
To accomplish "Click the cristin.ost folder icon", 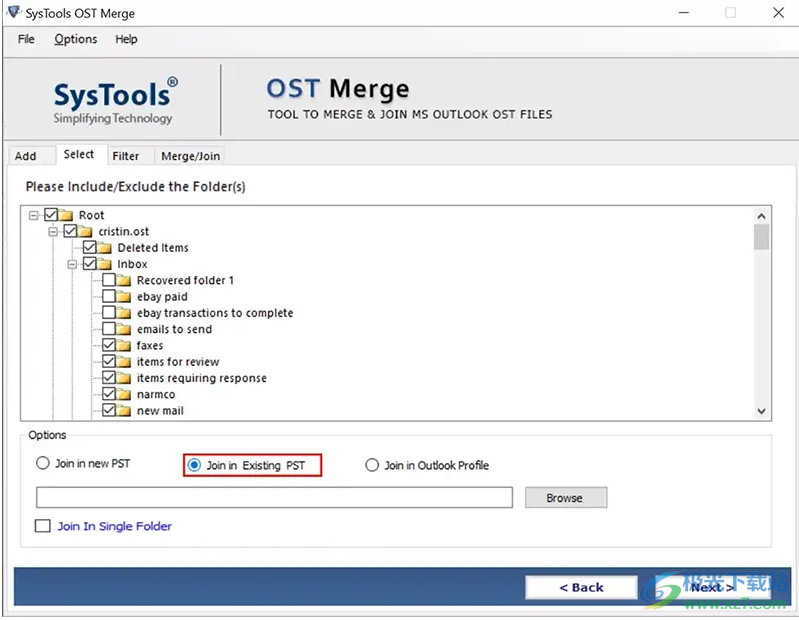I will click(x=86, y=231).
